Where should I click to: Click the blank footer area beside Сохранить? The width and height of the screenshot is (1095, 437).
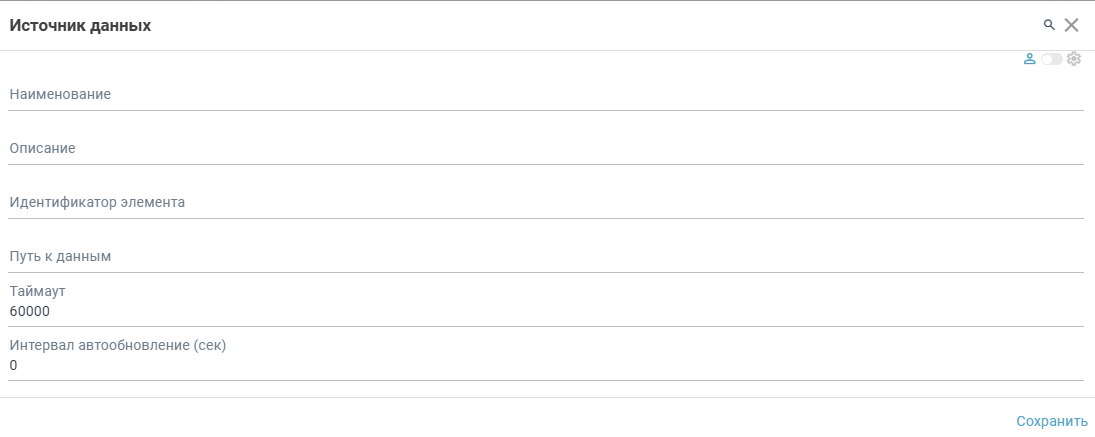500,421
